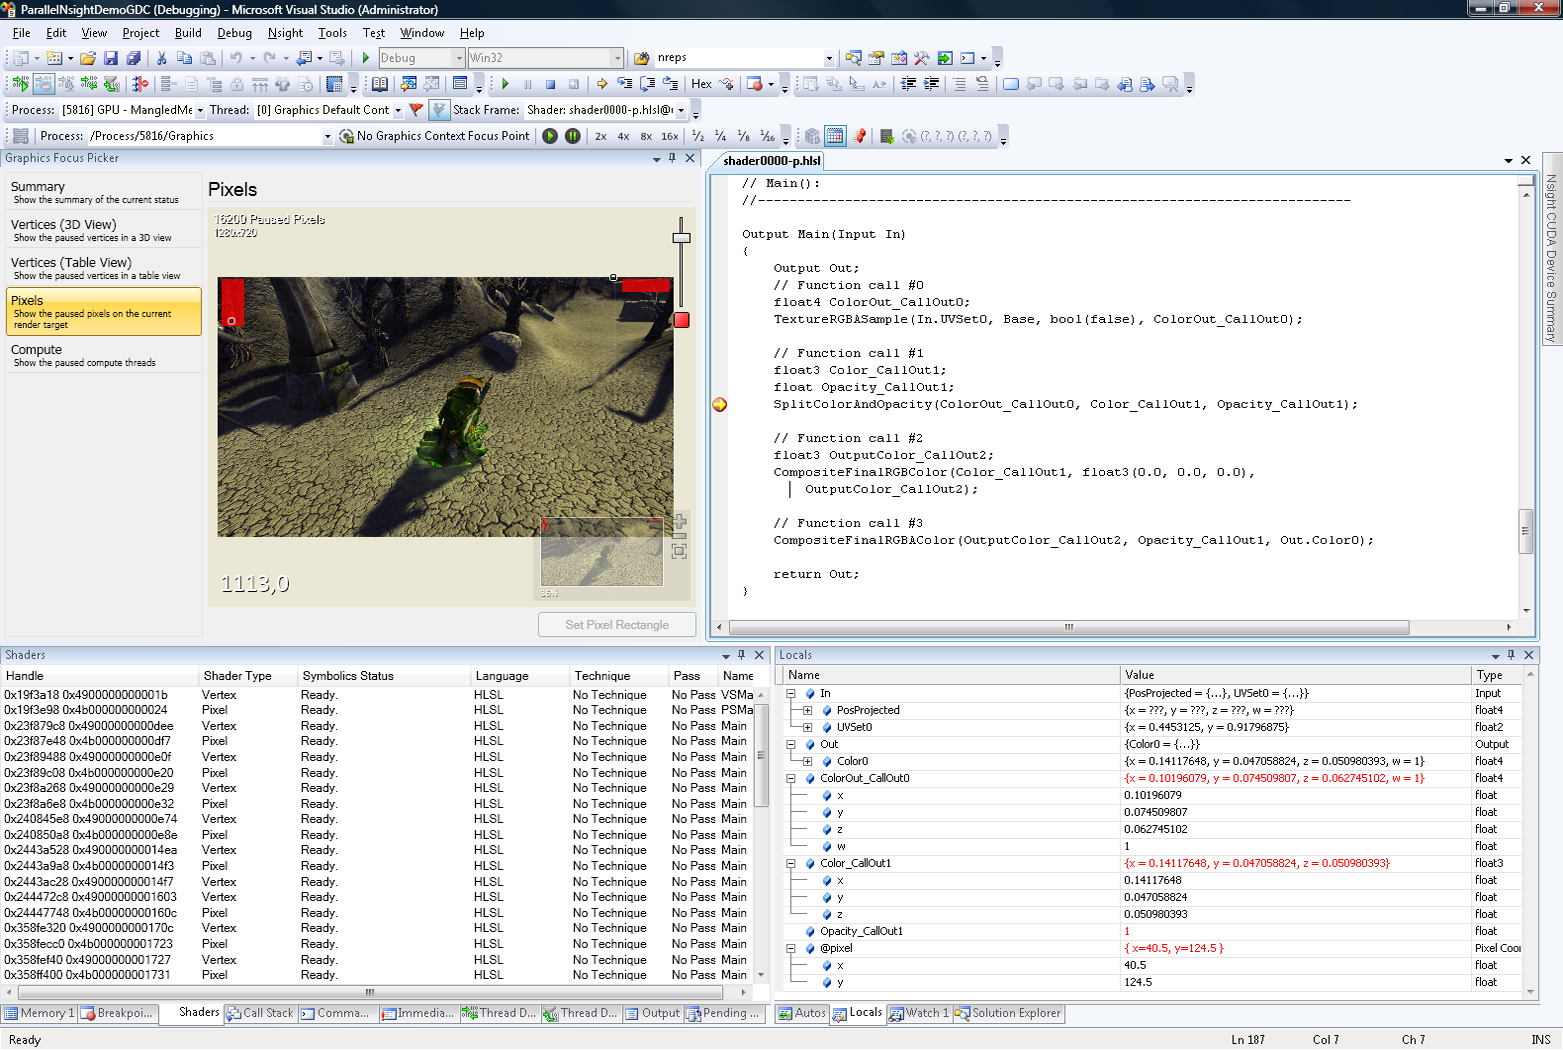Screen dimensions: 1563x1050
Task: Click the highlighted calendar-grid Nsight icon
Action: [x=835, y=136]
